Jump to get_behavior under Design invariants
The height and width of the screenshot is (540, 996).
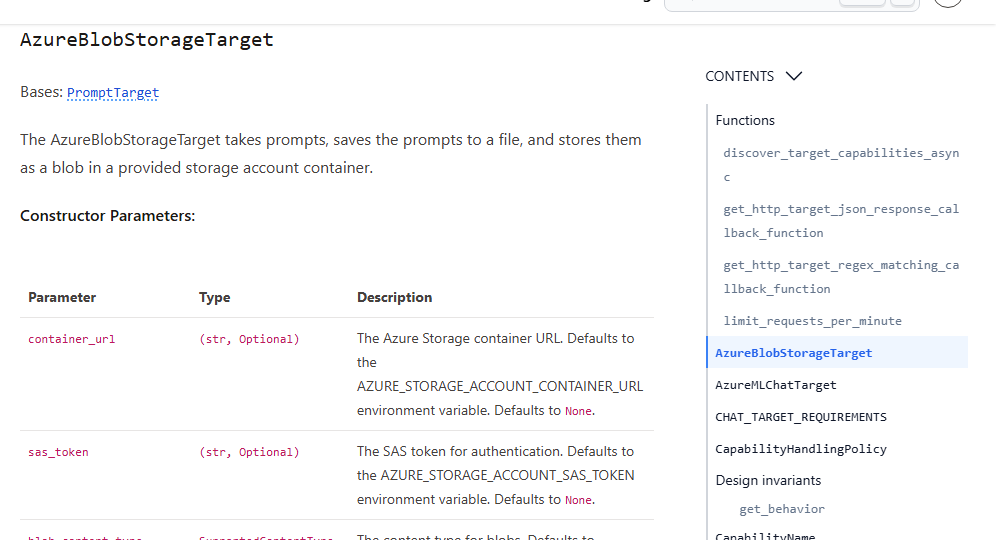point(782,509)
